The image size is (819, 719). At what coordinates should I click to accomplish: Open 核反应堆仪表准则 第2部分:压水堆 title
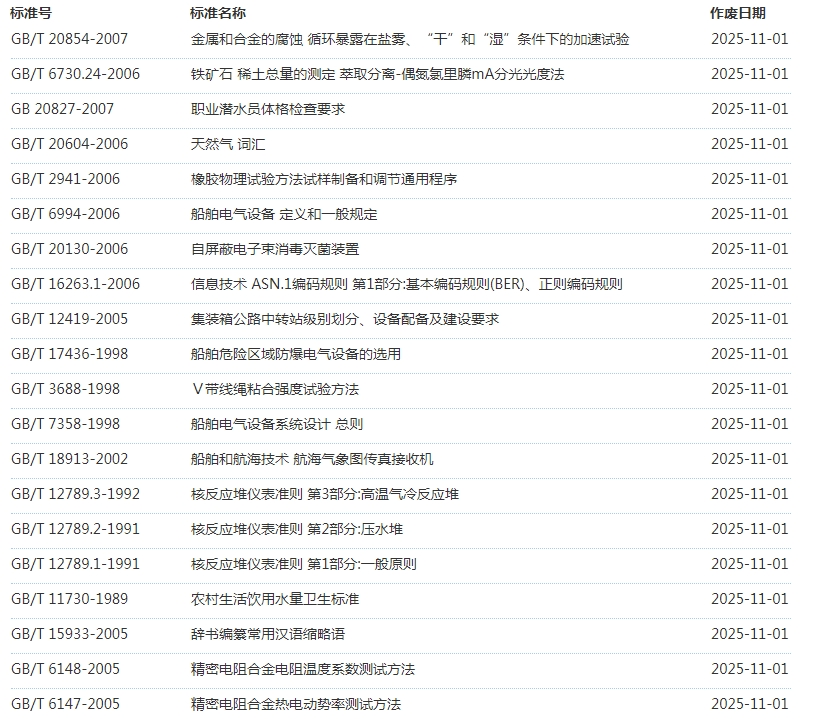pos(296,529)
